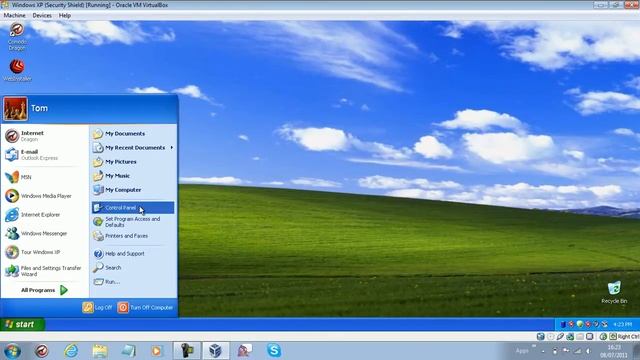Click blue Comodo shield in XP tray
640x360 pixels.
[563, 324]
